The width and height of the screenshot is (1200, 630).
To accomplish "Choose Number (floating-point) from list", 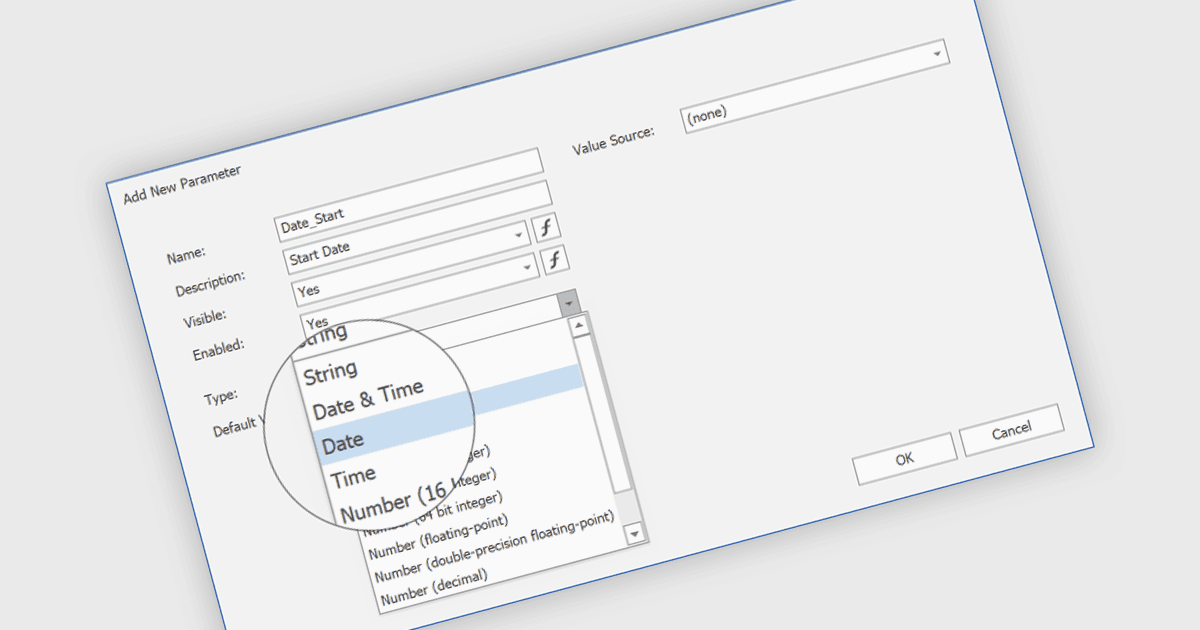I will (x=439, y=538).
